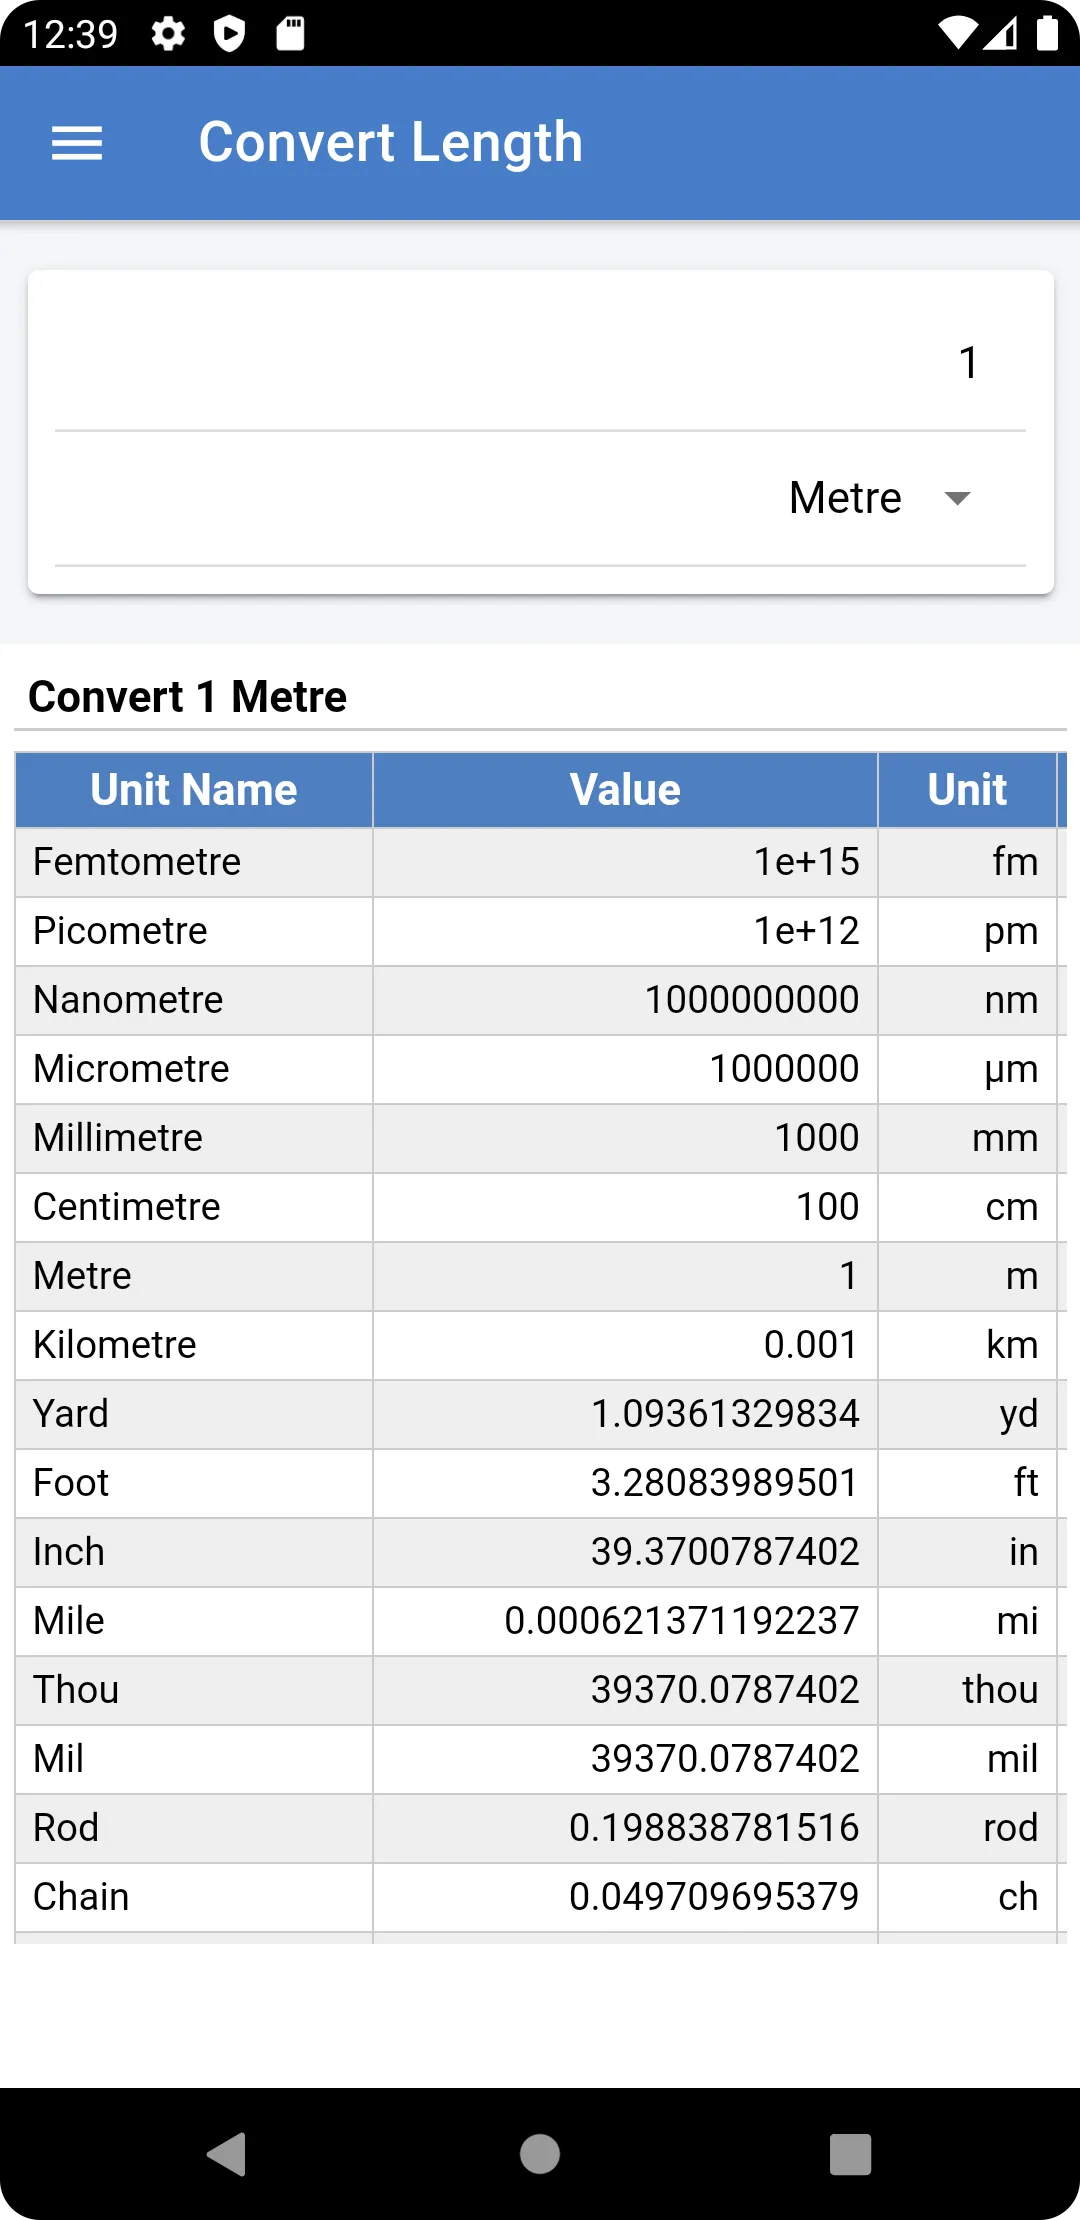Screen dimensions: 1080x2220
Task: Select the Picometre row name
Action: tap(120, 931)
